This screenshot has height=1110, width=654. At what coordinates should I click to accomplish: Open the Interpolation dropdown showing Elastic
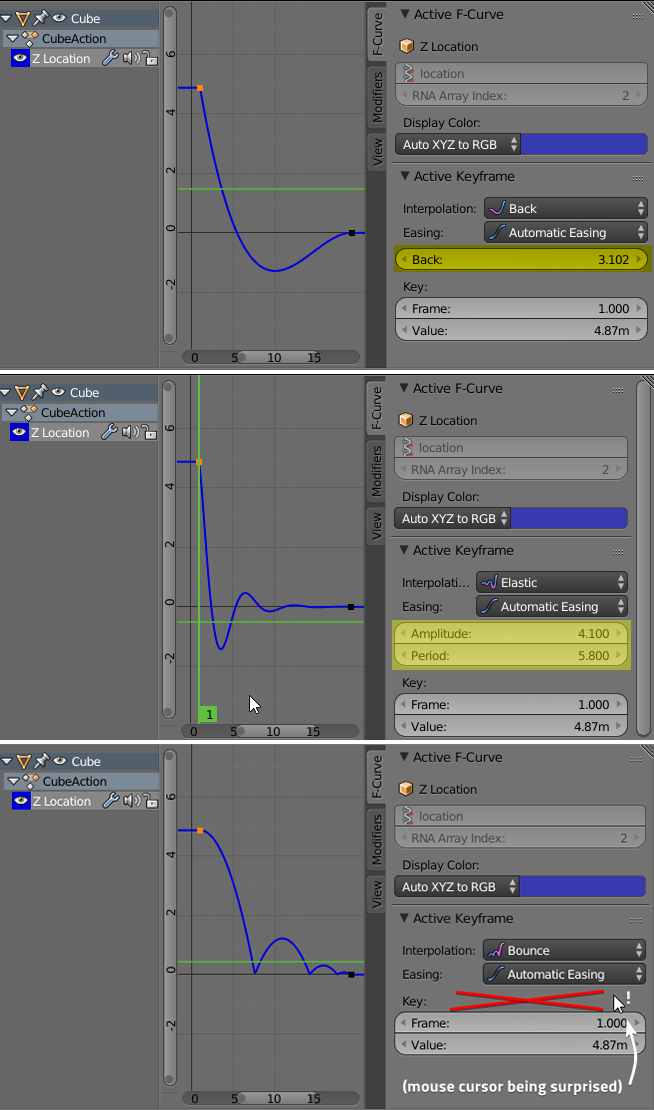pyautogui.click(x=551, y=583)
